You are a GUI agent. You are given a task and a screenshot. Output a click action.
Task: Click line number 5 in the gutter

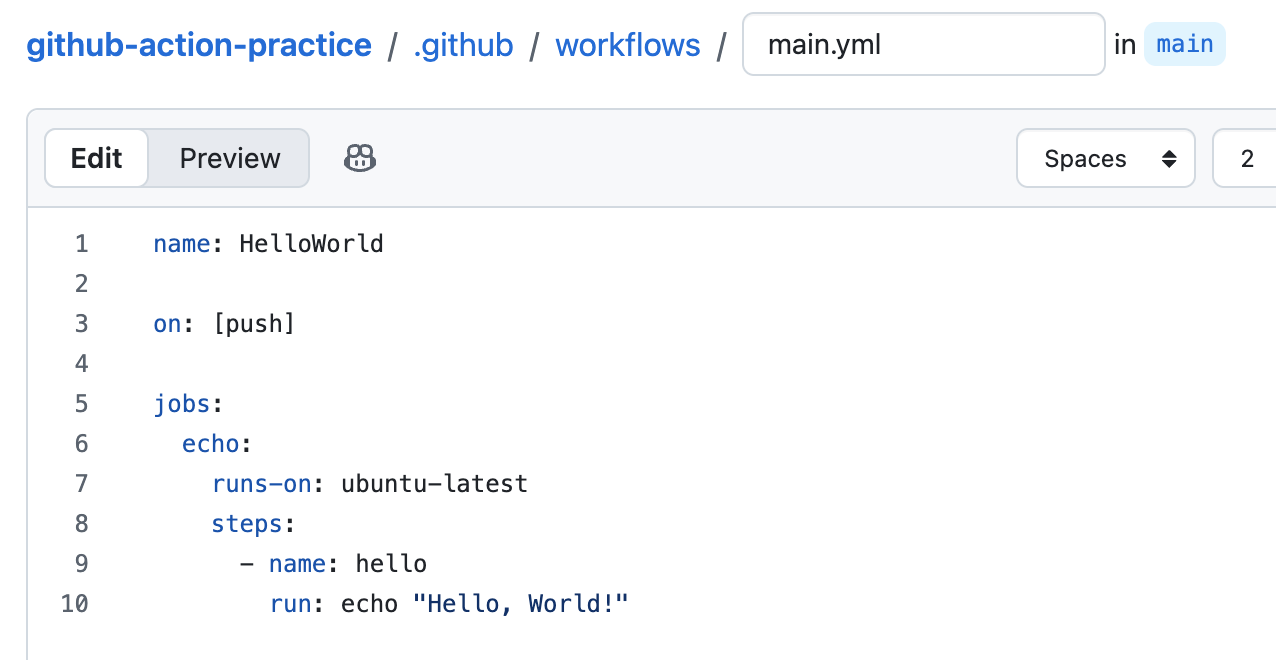click(x=81, y=404)
